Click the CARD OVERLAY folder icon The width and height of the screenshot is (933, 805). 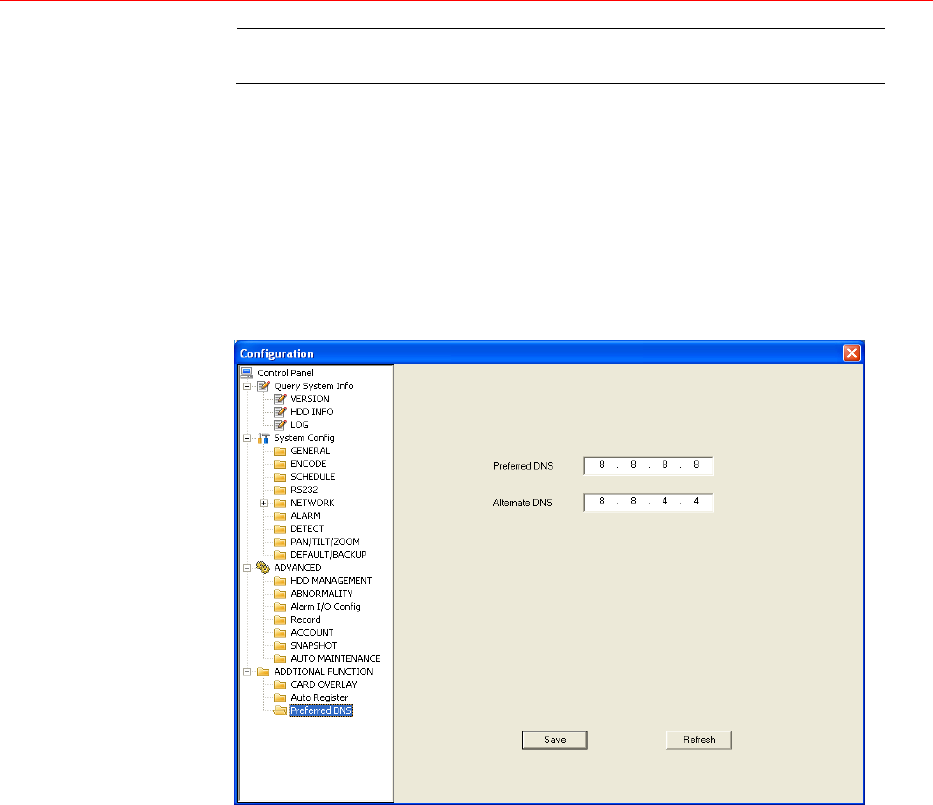[x=280, y=685]
